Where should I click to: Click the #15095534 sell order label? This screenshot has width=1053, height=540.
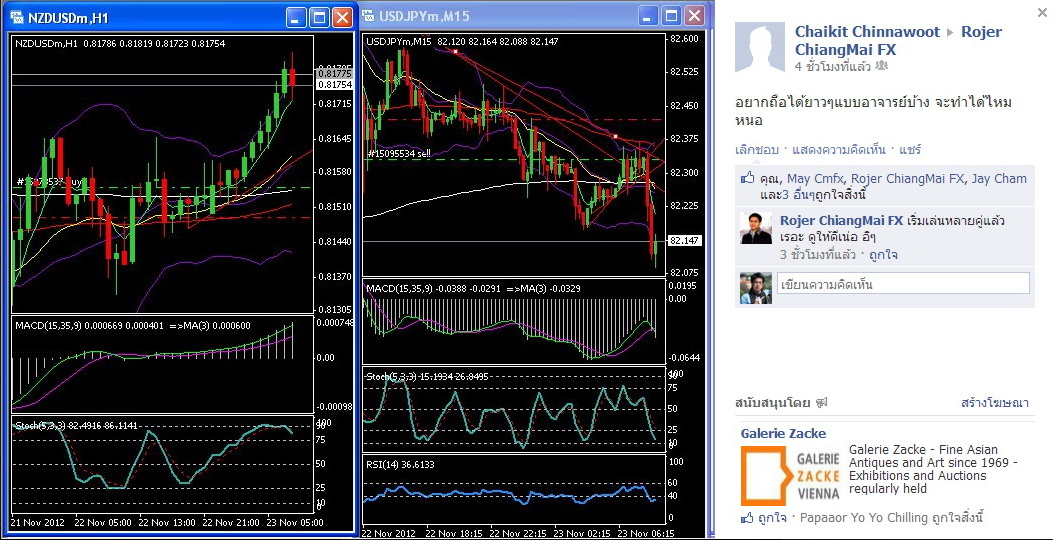point(399,154)
